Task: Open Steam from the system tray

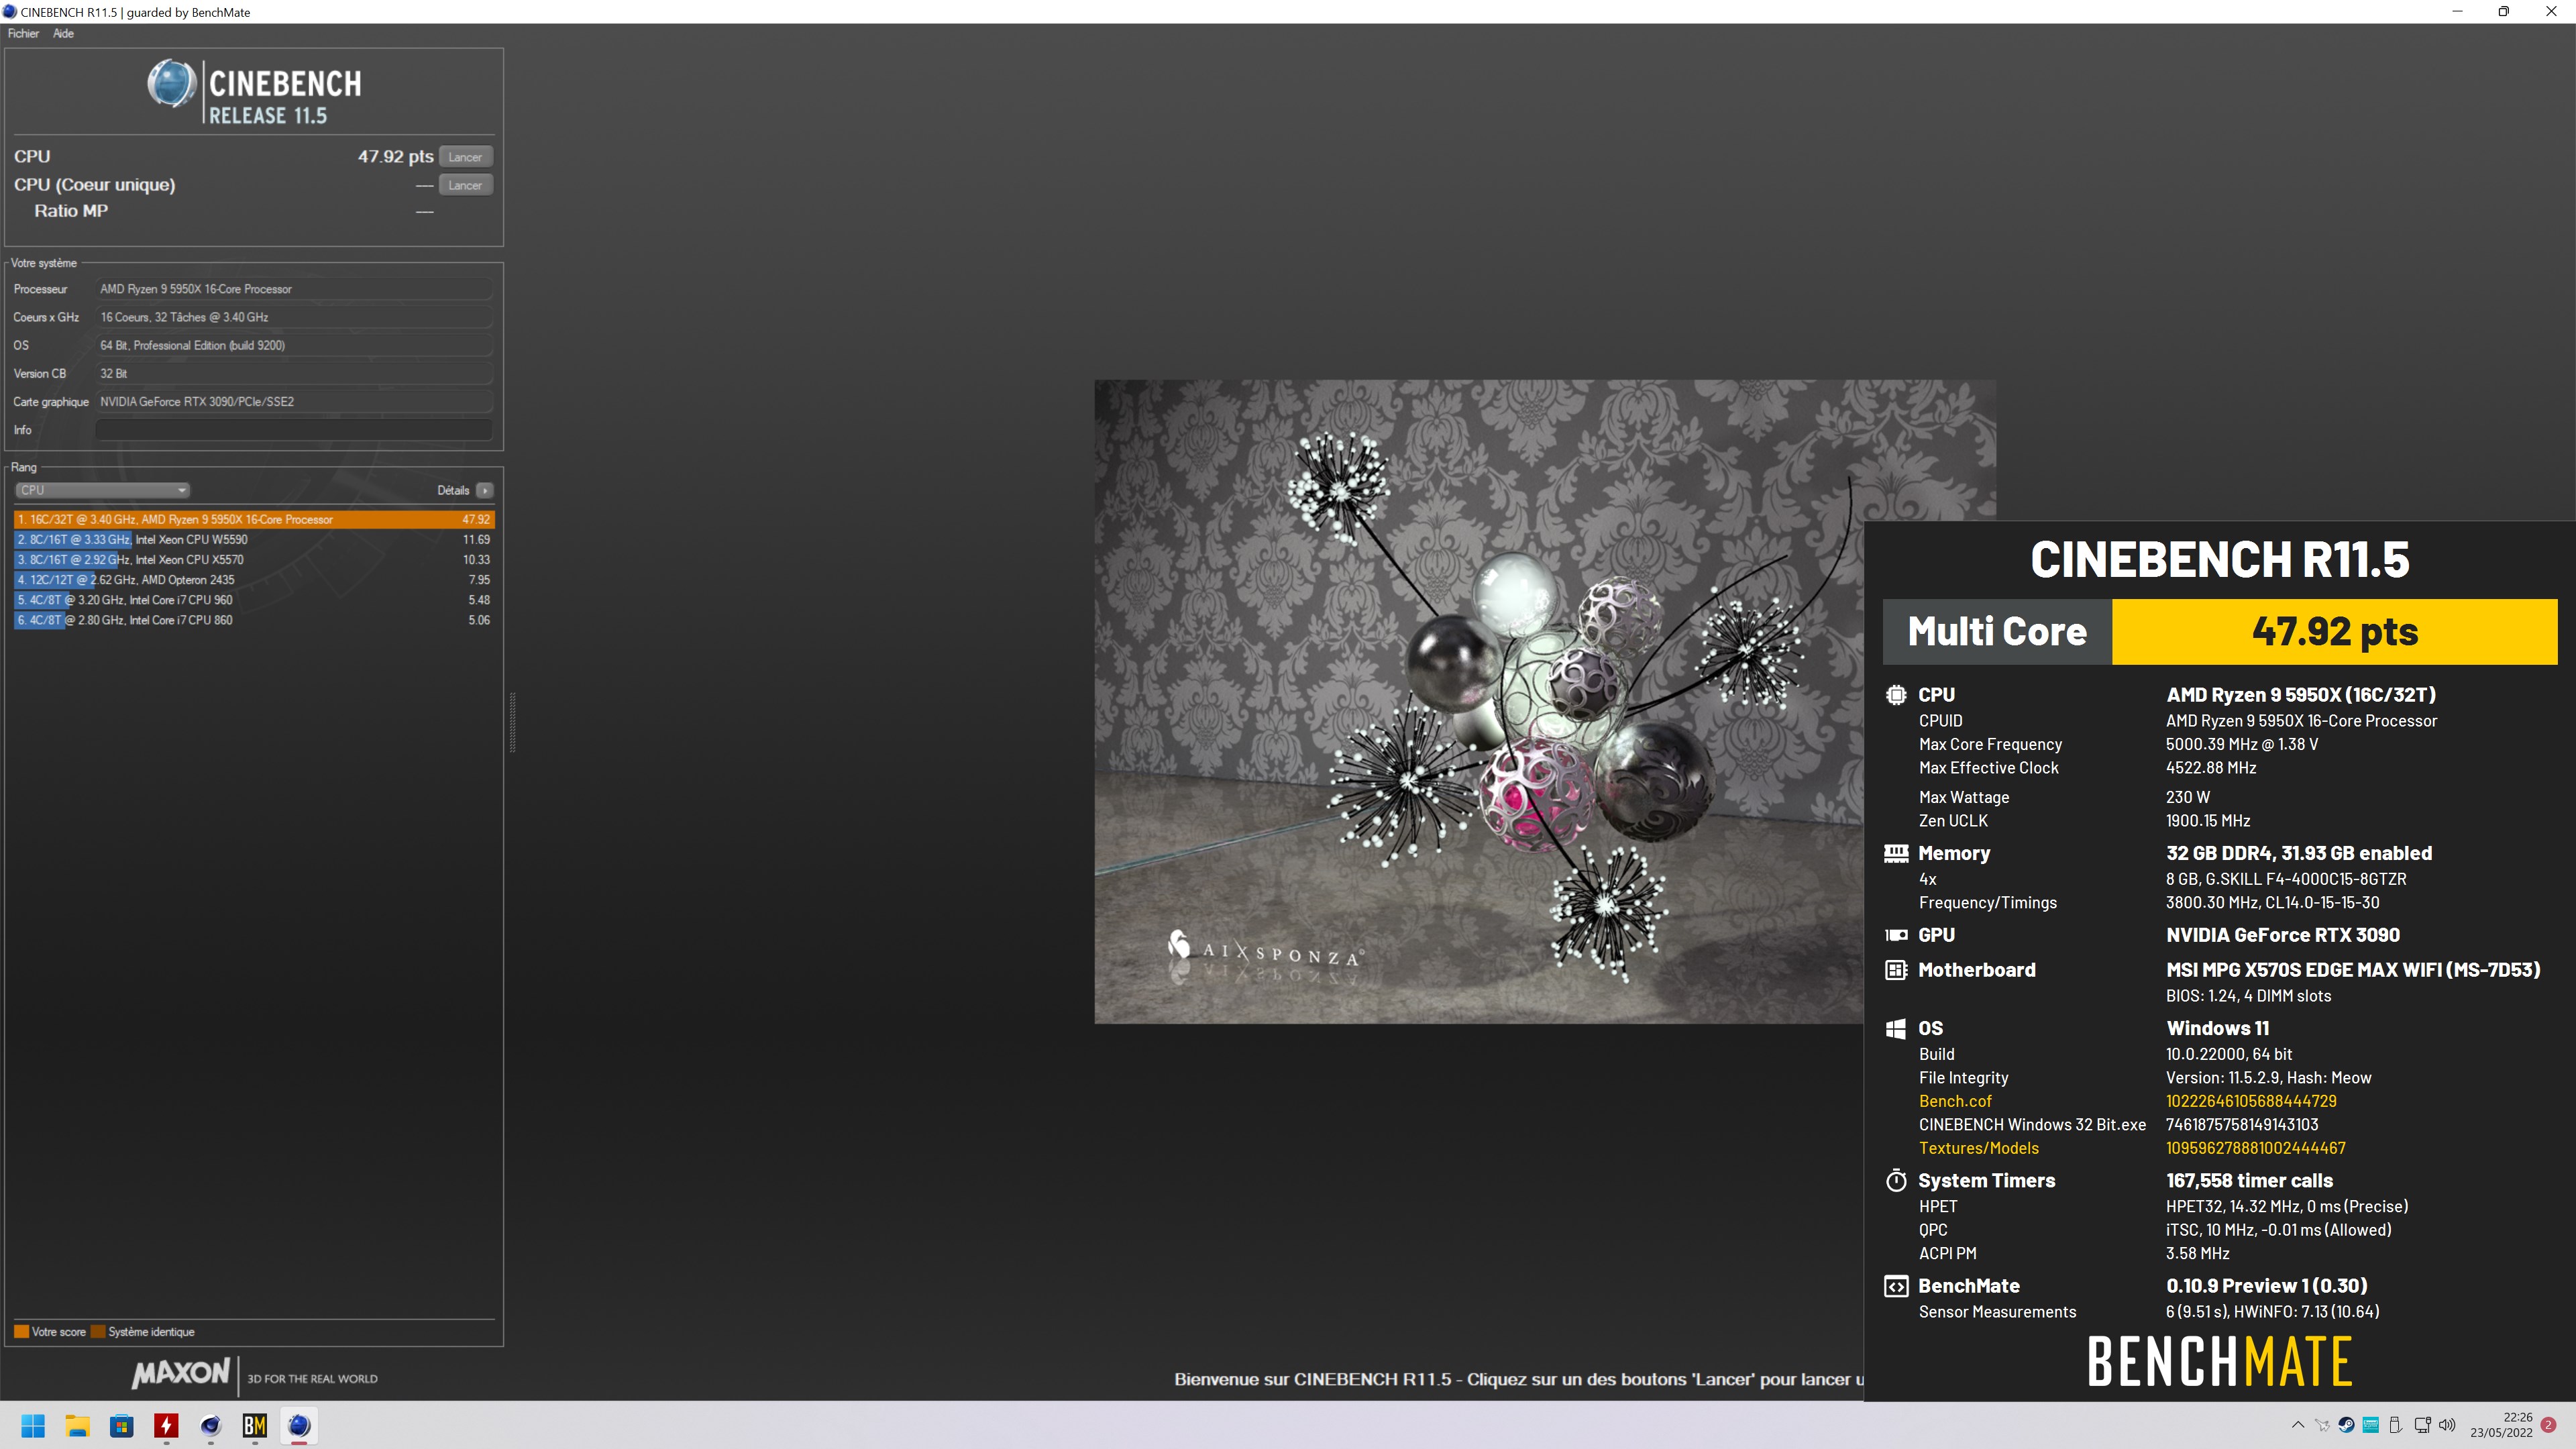Action: click(x=2346, y=1425)
